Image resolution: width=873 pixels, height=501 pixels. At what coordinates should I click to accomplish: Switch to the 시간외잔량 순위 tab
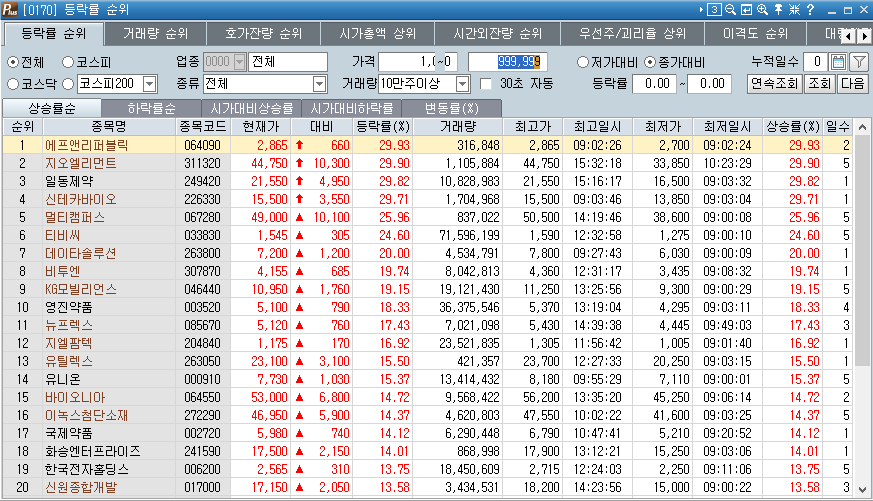pos(497,34)
